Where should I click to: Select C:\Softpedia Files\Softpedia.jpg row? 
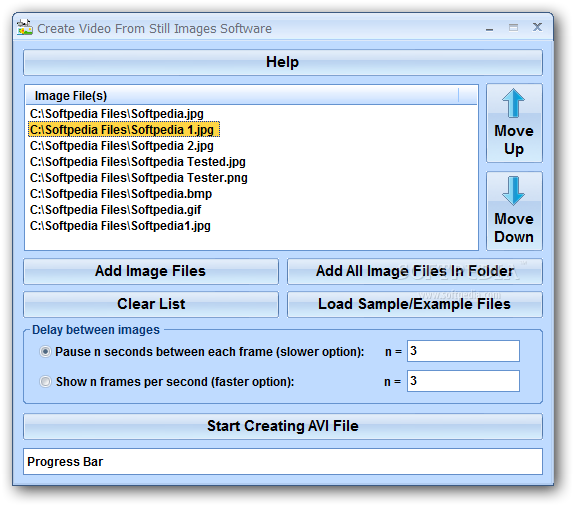tap(117, 114)
